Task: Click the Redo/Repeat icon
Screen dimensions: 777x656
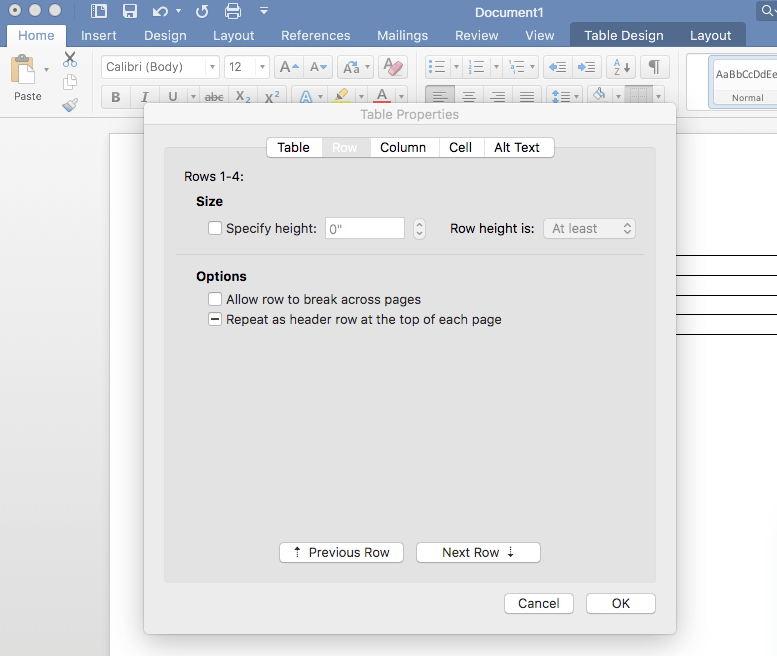Action: click(202, 11)
